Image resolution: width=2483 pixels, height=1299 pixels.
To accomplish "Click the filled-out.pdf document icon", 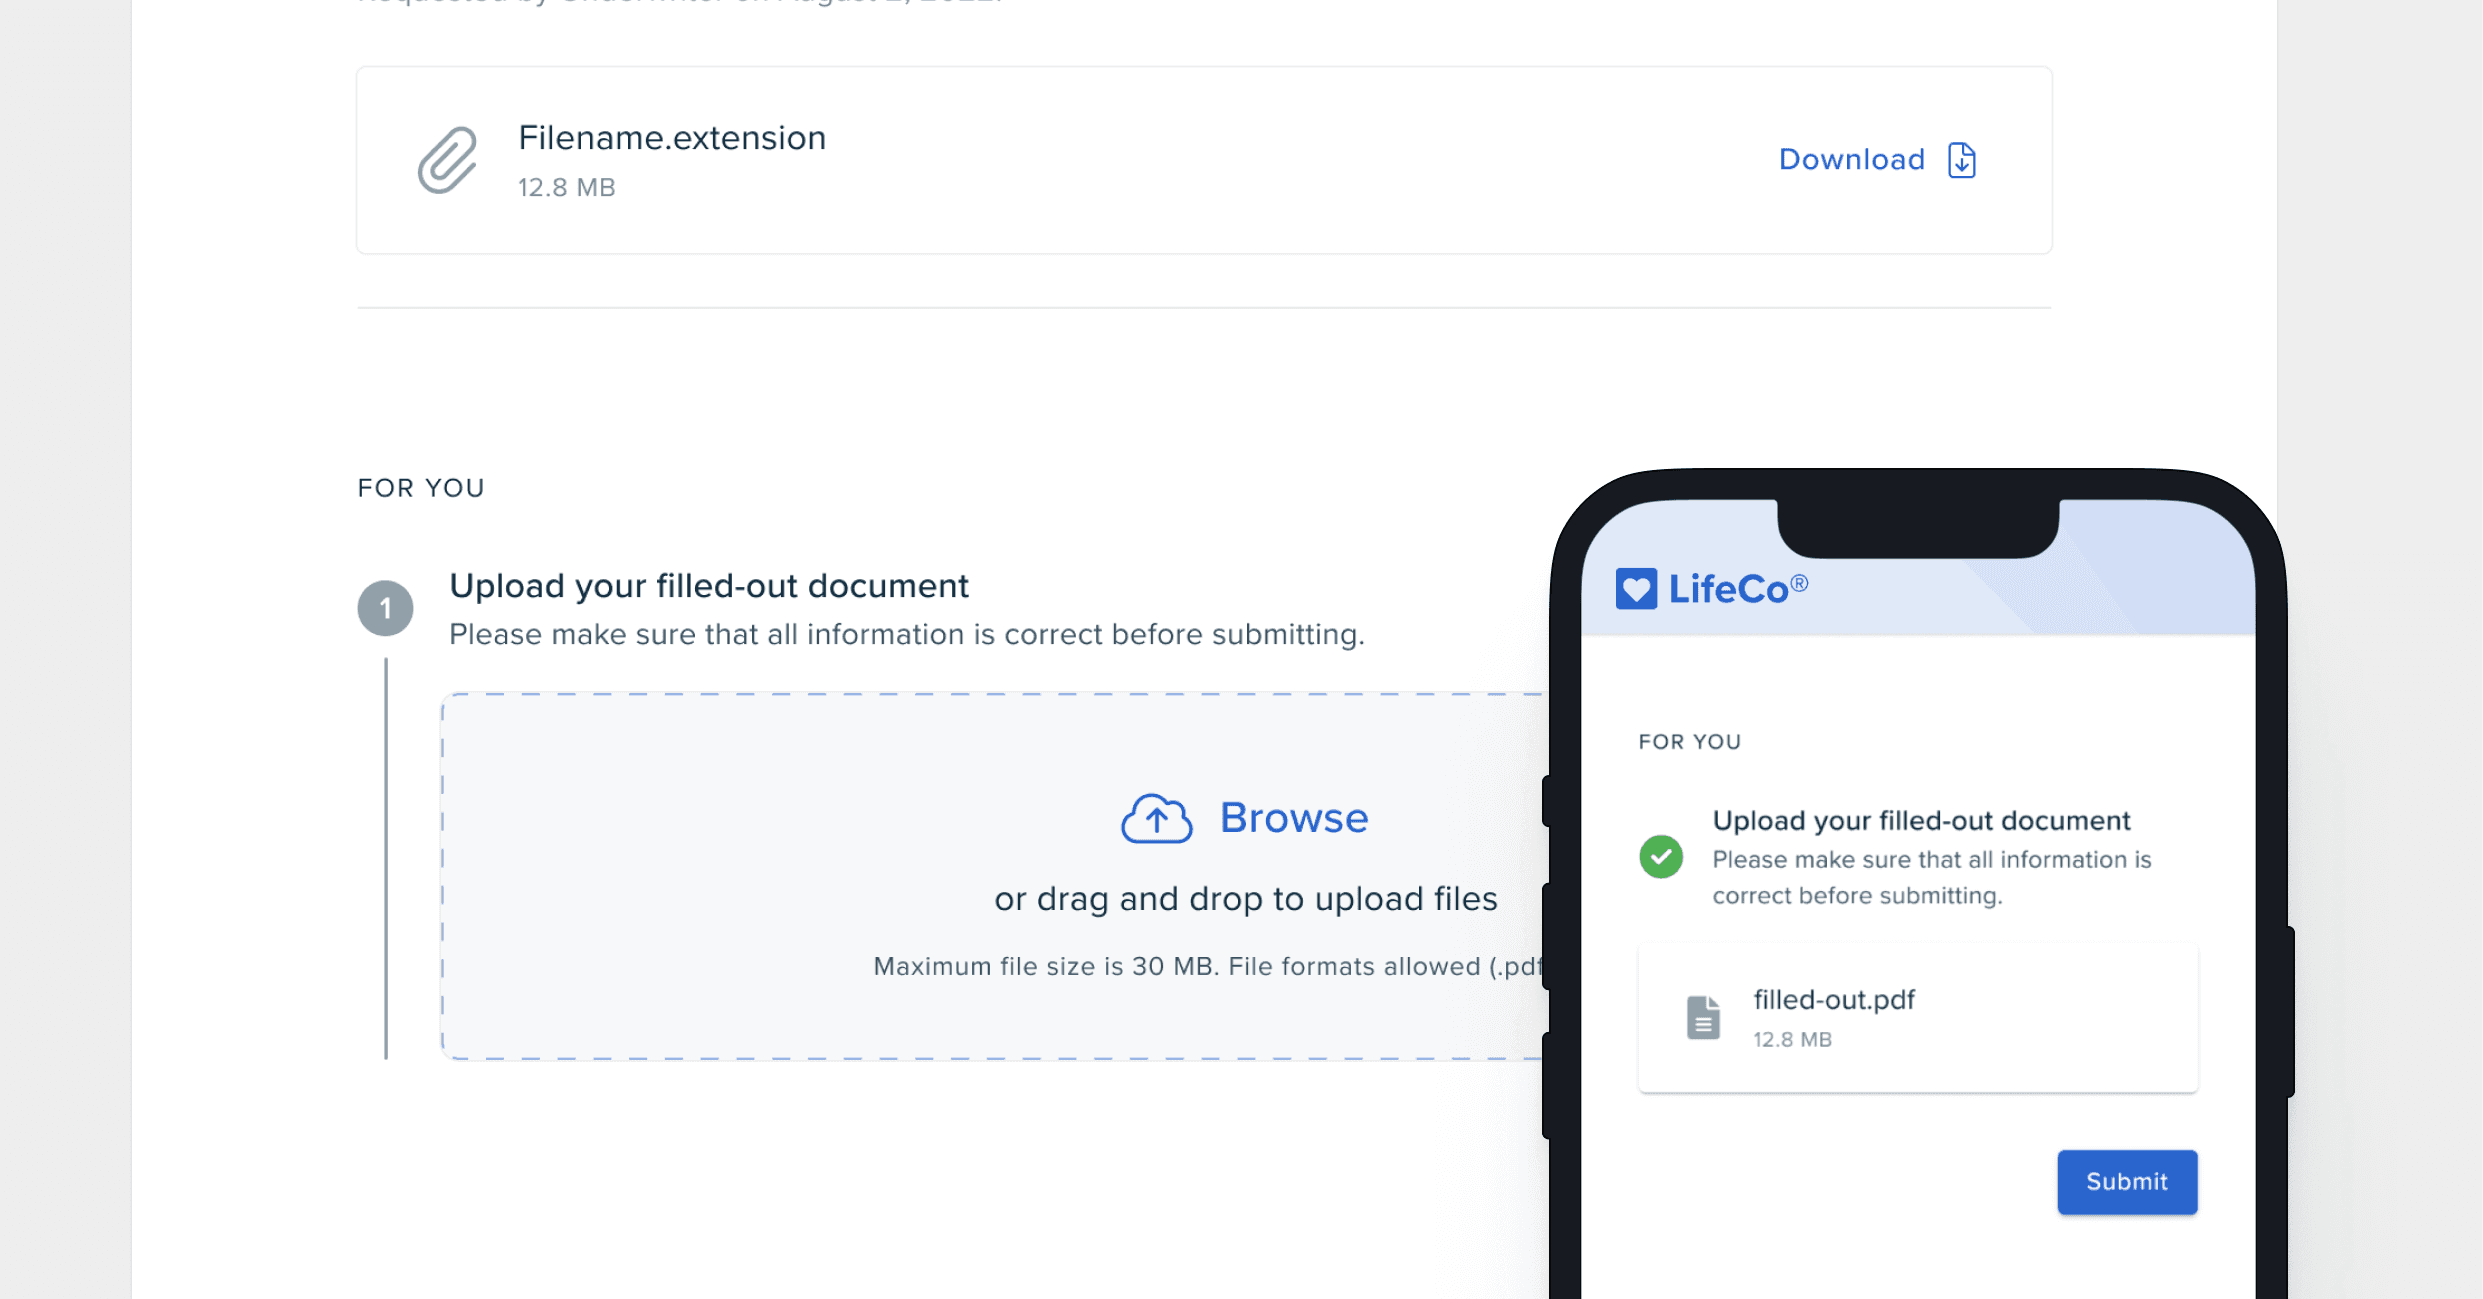I will [x=1703, y=1018].
